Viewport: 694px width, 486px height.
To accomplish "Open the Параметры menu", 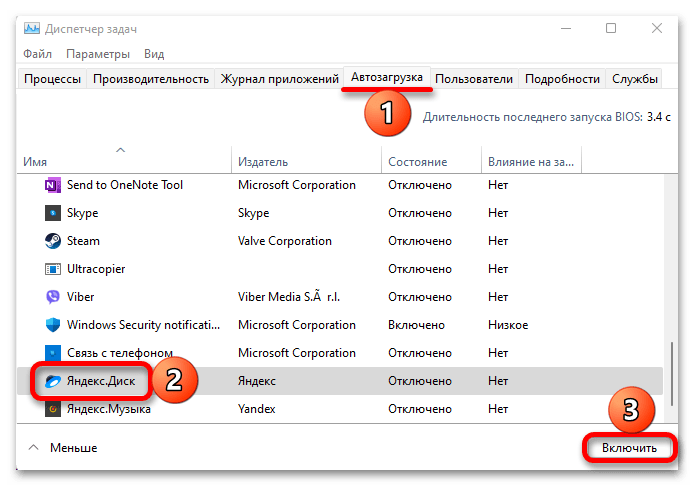I will 98,54.
